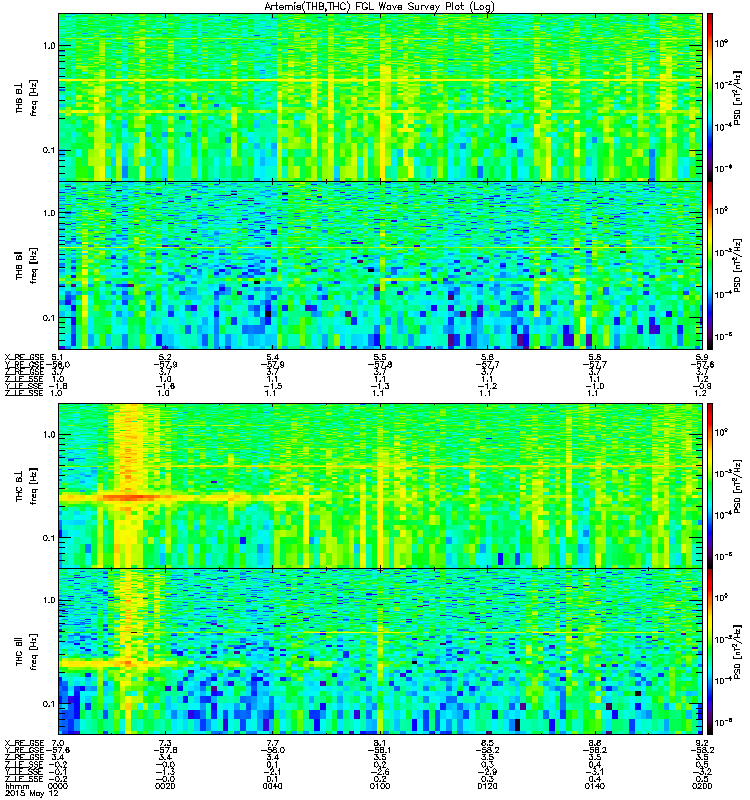Click the THB X_RE_GSE value "5.4"
This screenshot has height=800, width=750.
click(x=272, y=357)
